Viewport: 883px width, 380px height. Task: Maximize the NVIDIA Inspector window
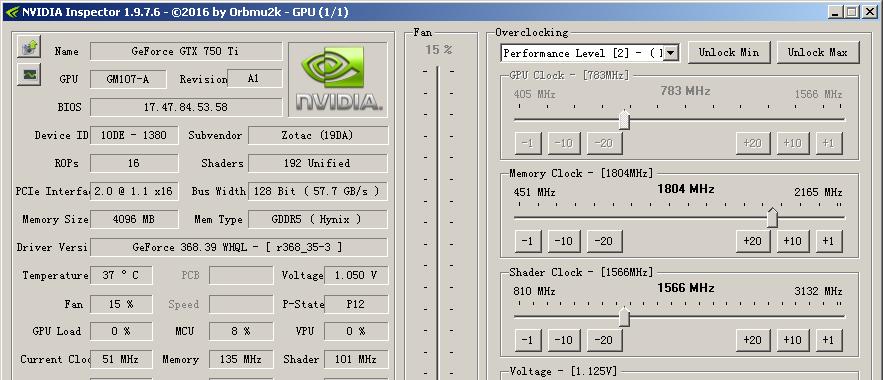coord(851,12)
